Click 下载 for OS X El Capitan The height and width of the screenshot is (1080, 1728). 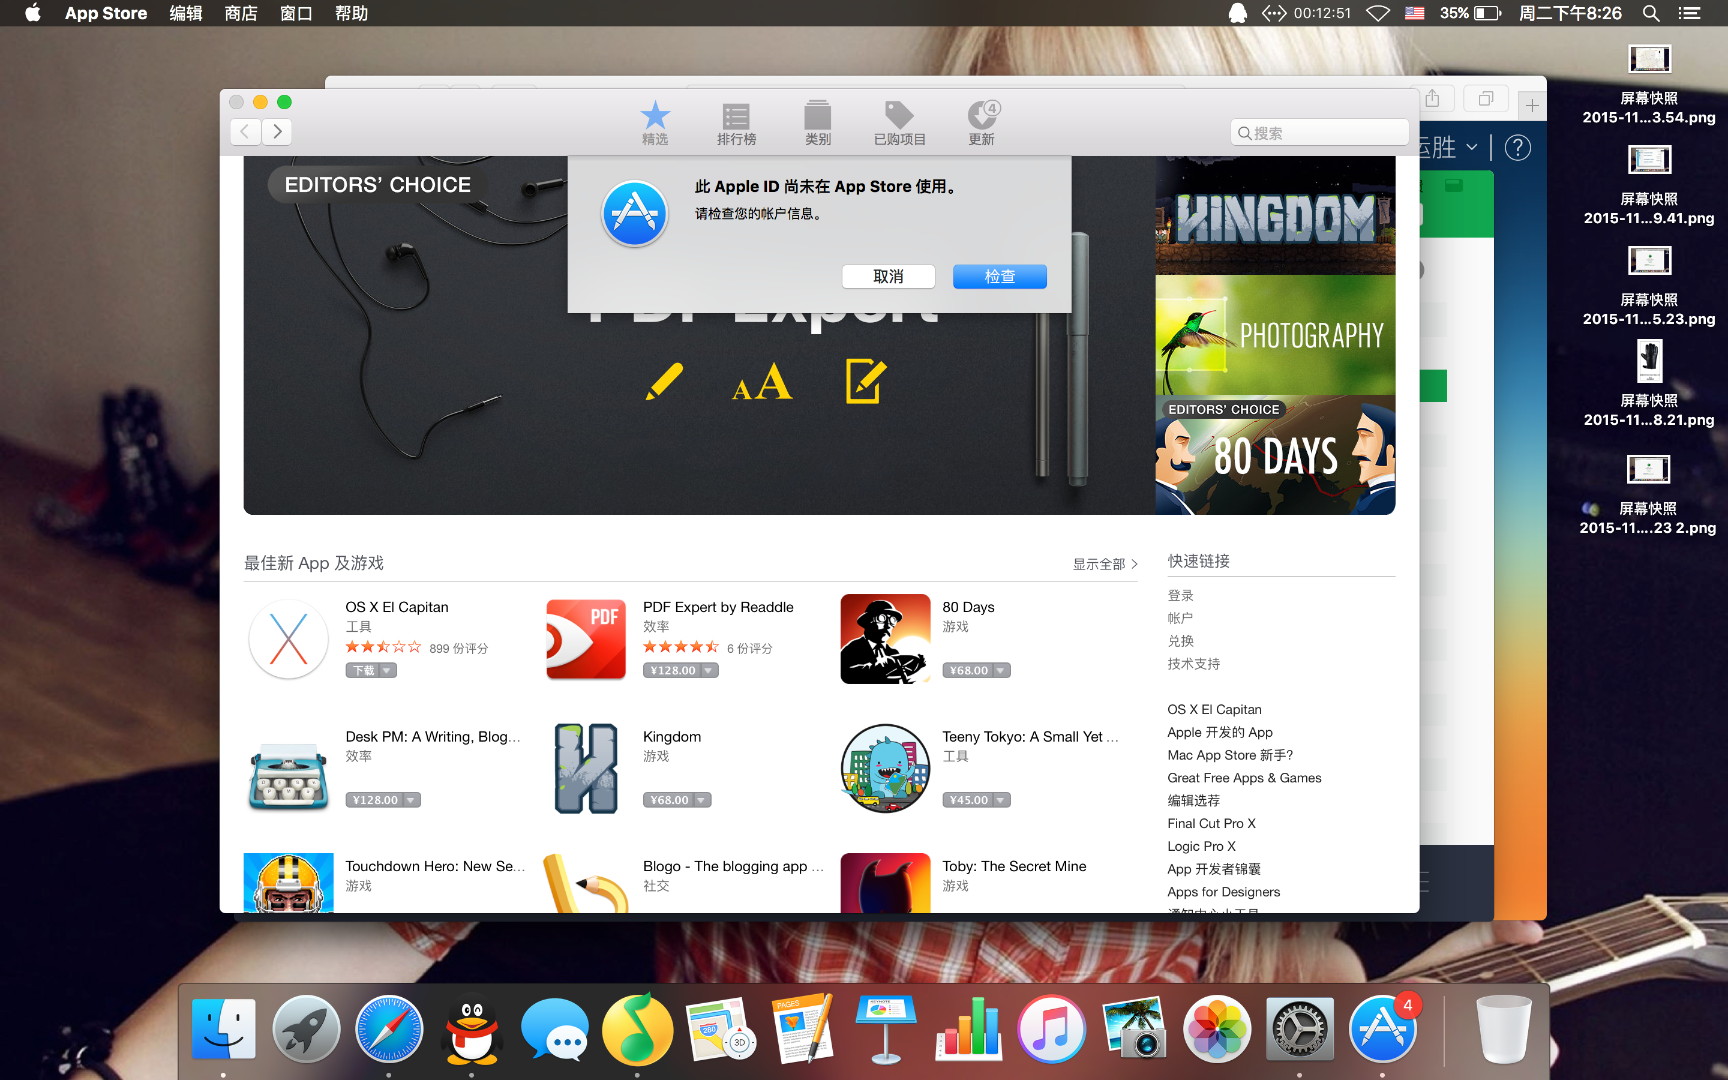[x=363, y=671]
